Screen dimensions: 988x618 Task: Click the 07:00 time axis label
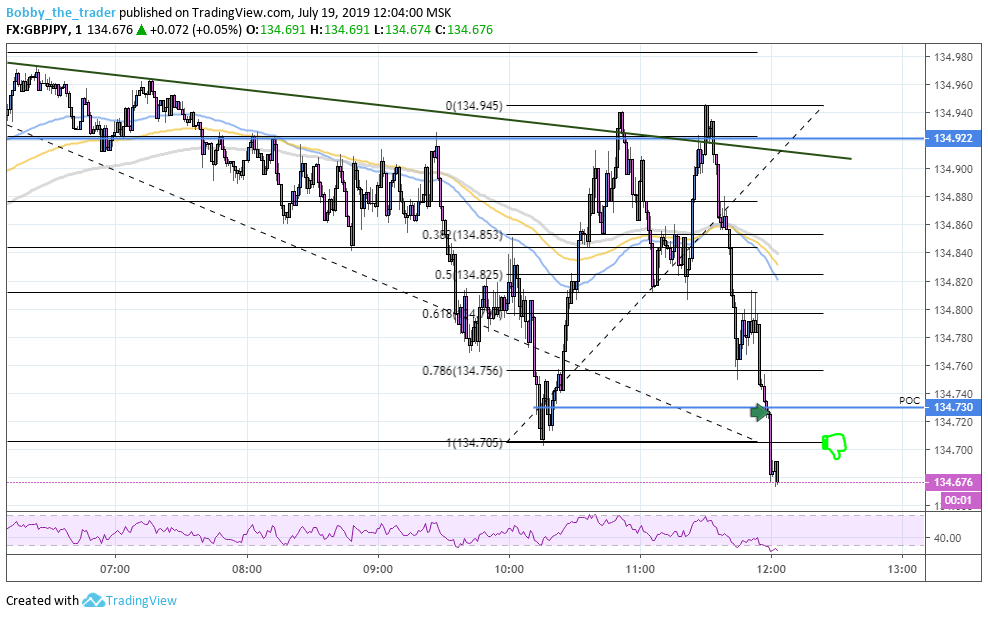coord(115,569)
